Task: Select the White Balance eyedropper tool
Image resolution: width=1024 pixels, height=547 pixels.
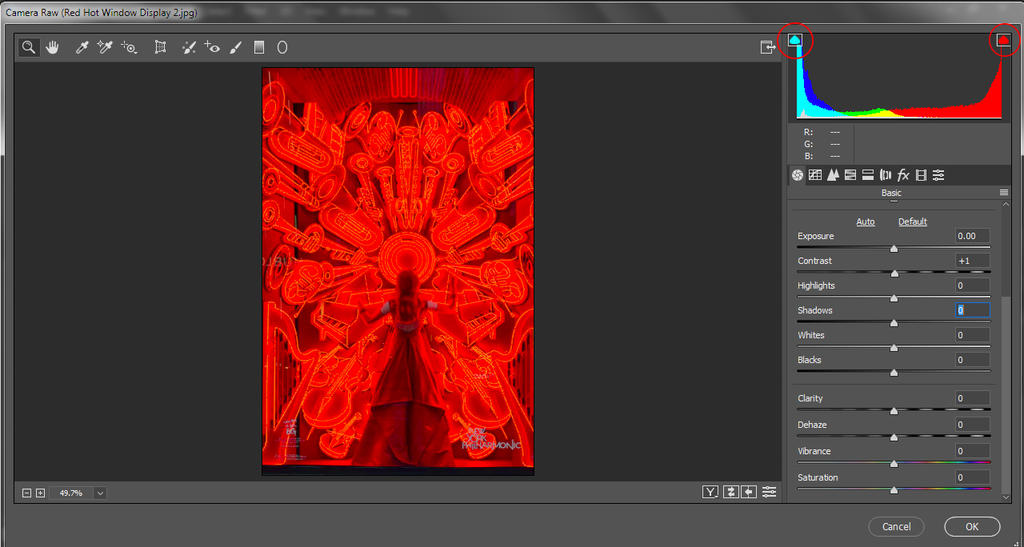Action: (83, 47)
